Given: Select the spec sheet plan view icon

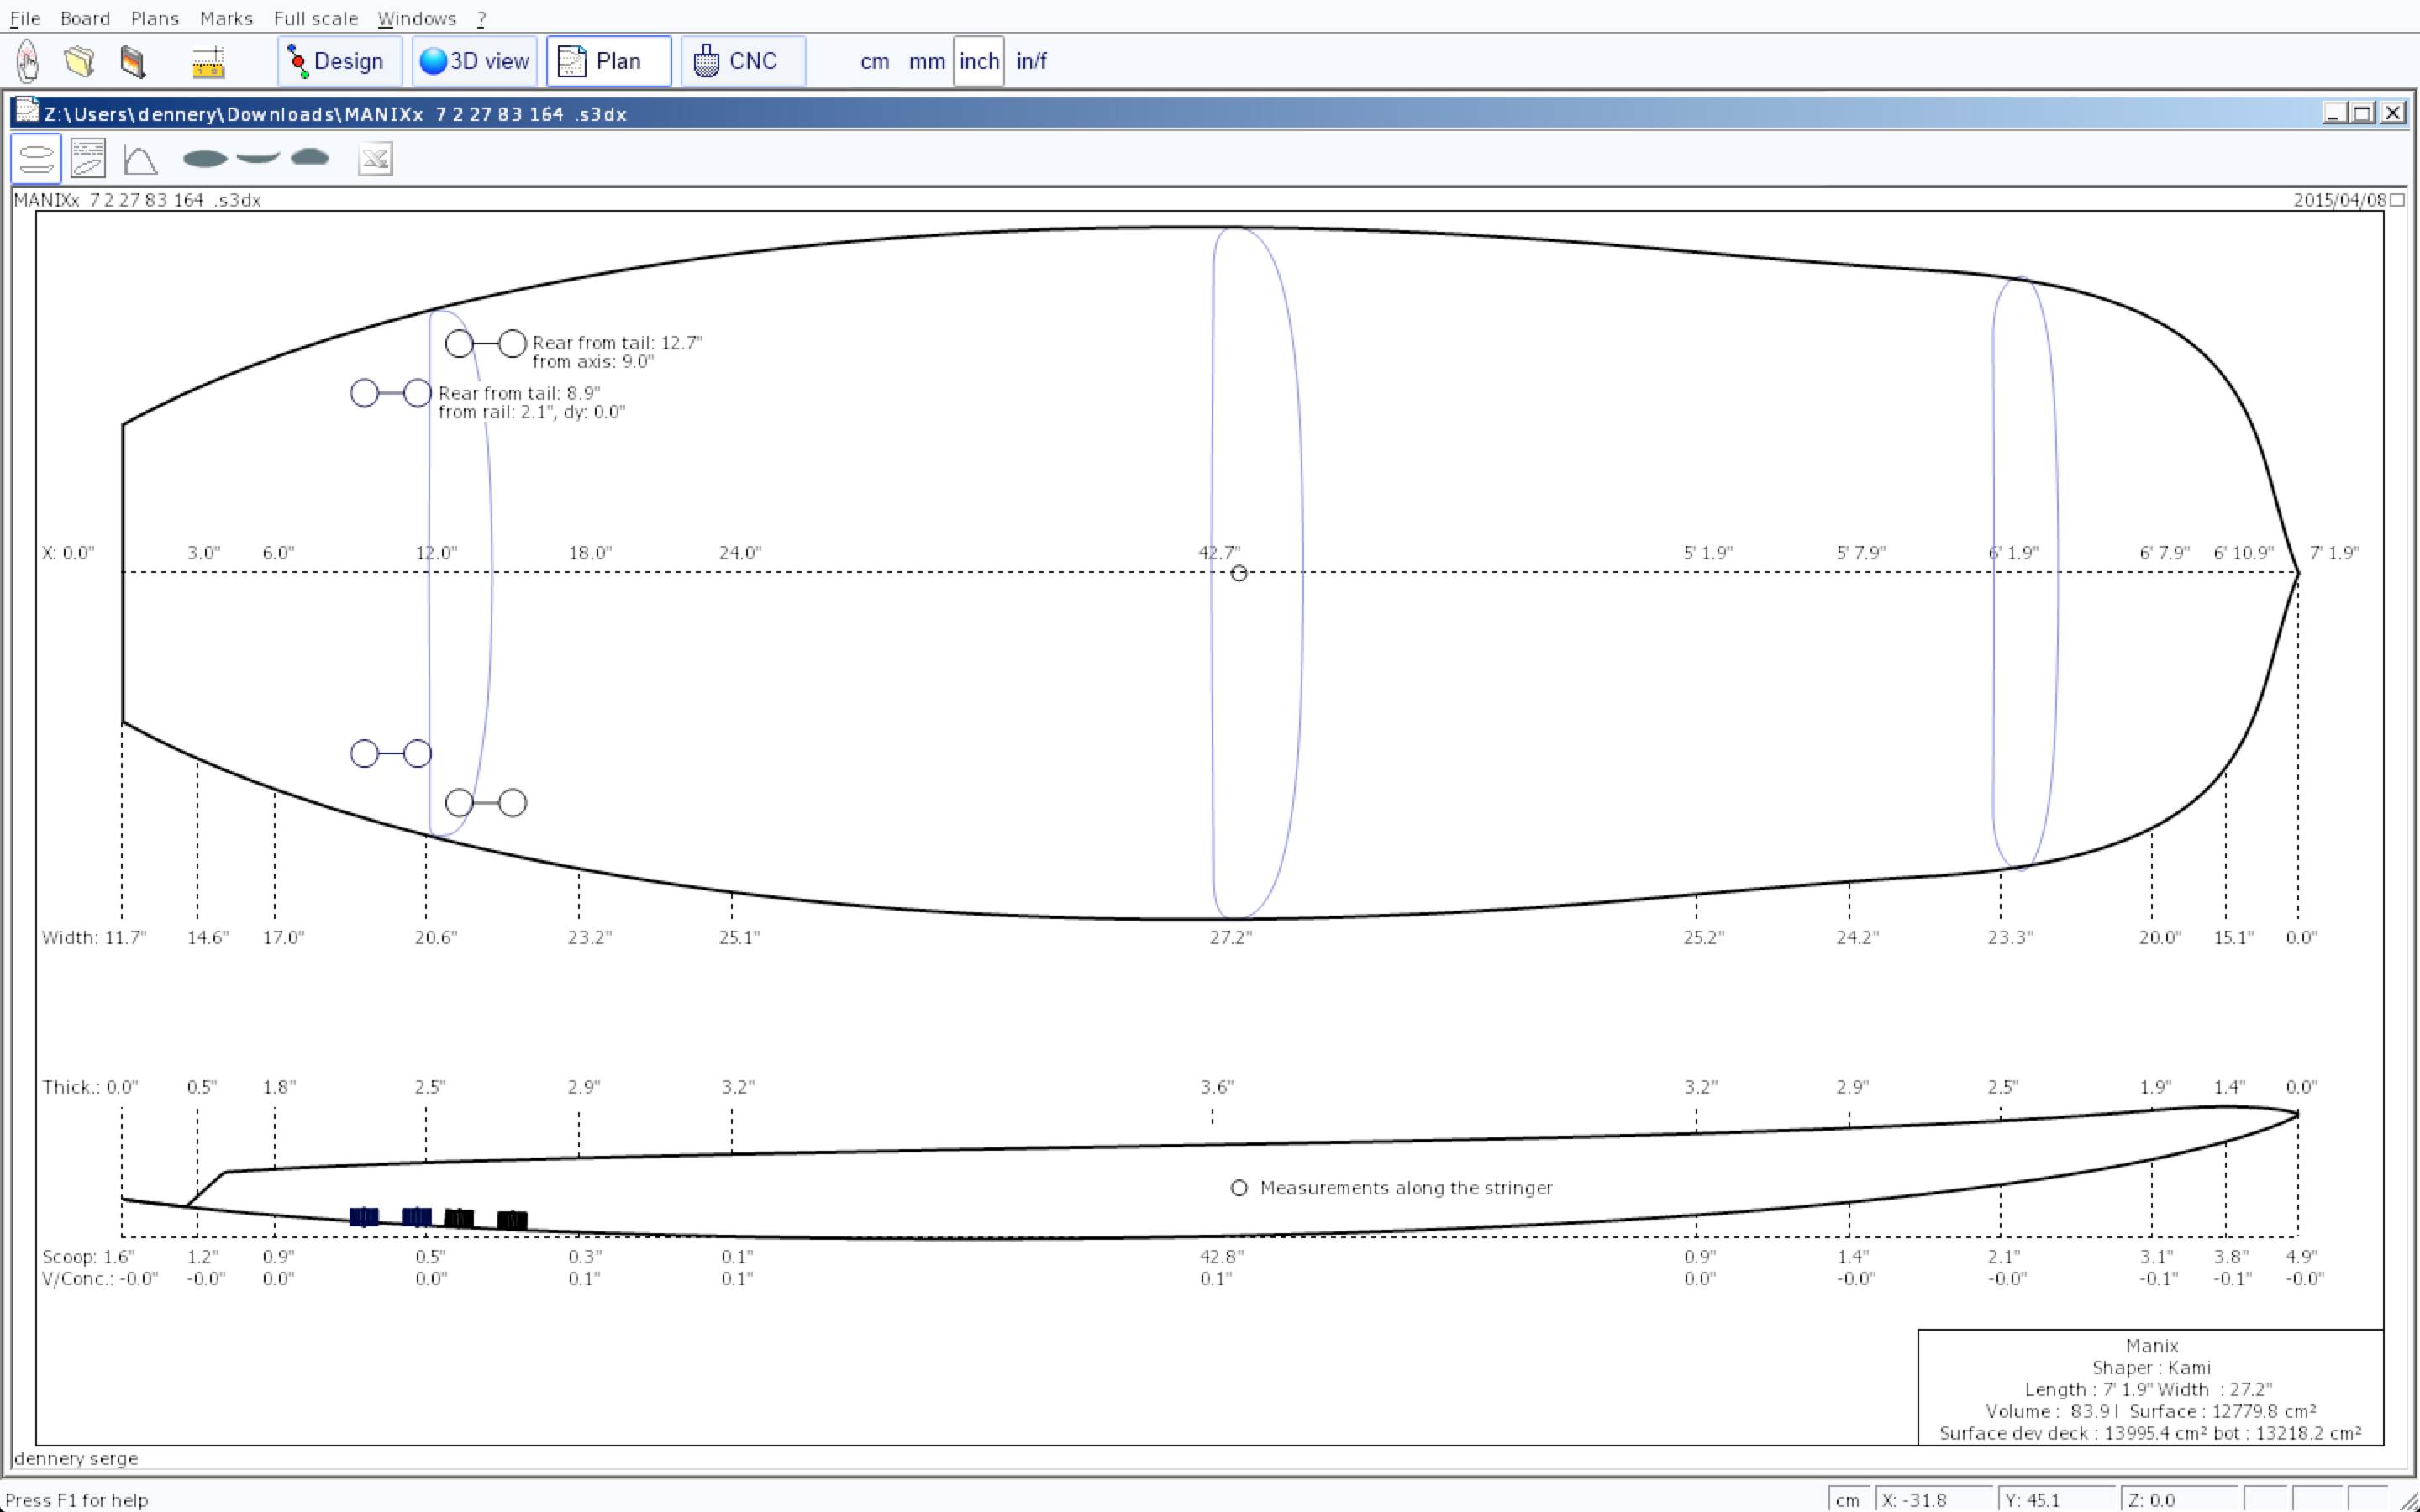Looking at the screenshot, I should click(x=88, y=159).
